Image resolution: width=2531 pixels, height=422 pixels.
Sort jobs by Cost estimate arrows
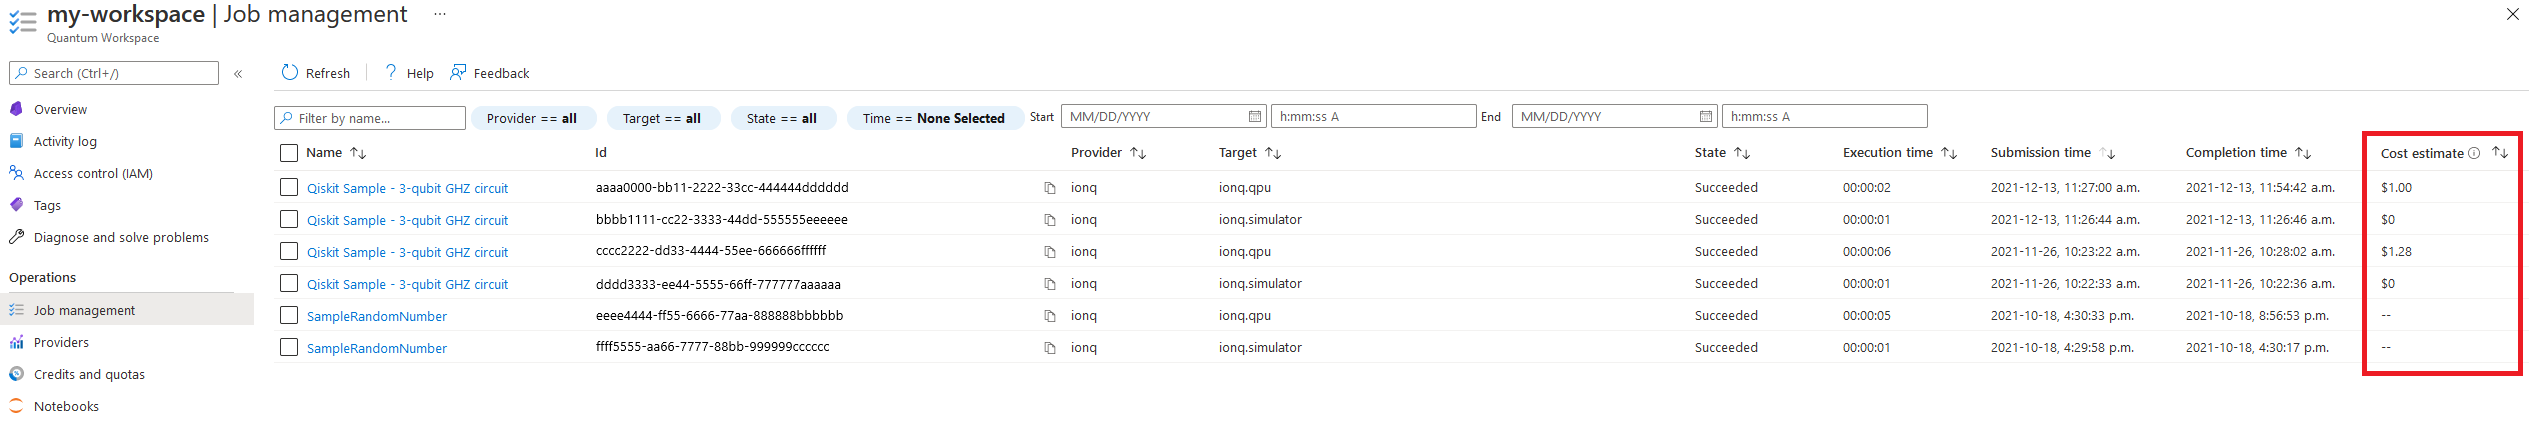[x=2499, y=152]
